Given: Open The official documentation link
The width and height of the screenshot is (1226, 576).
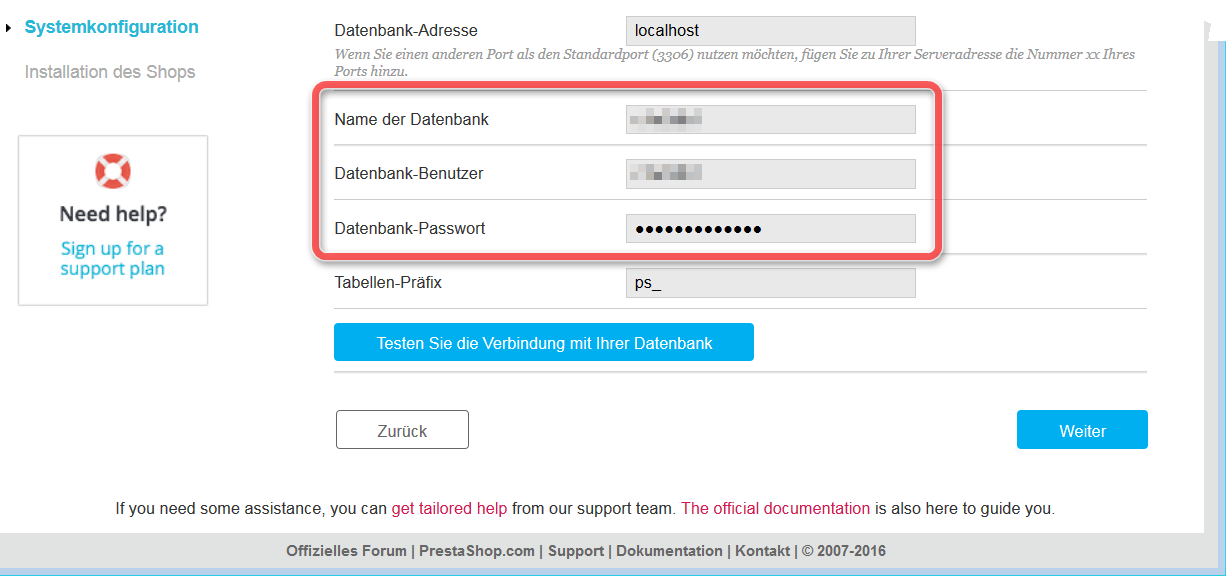Looking at the screenshot, I should [775, 508].
